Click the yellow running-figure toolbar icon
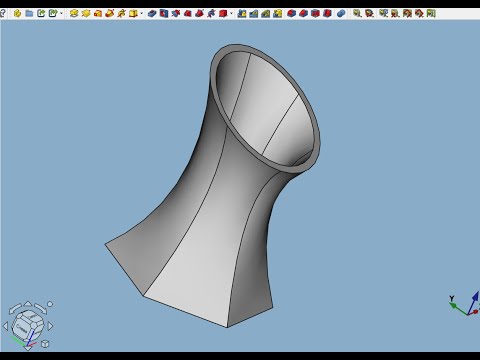480x360 pixels. [x=121, y=13]
